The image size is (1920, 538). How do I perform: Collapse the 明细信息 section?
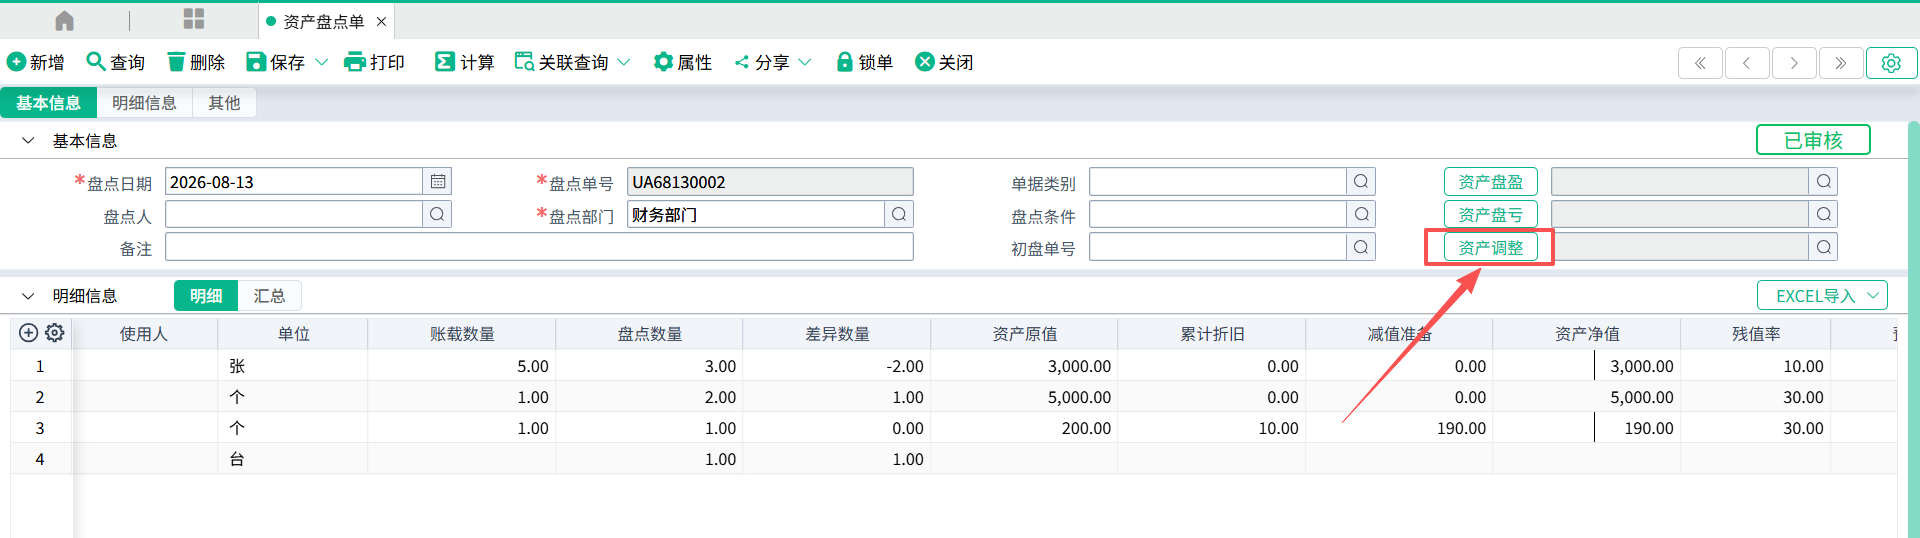tap(28, 296)
